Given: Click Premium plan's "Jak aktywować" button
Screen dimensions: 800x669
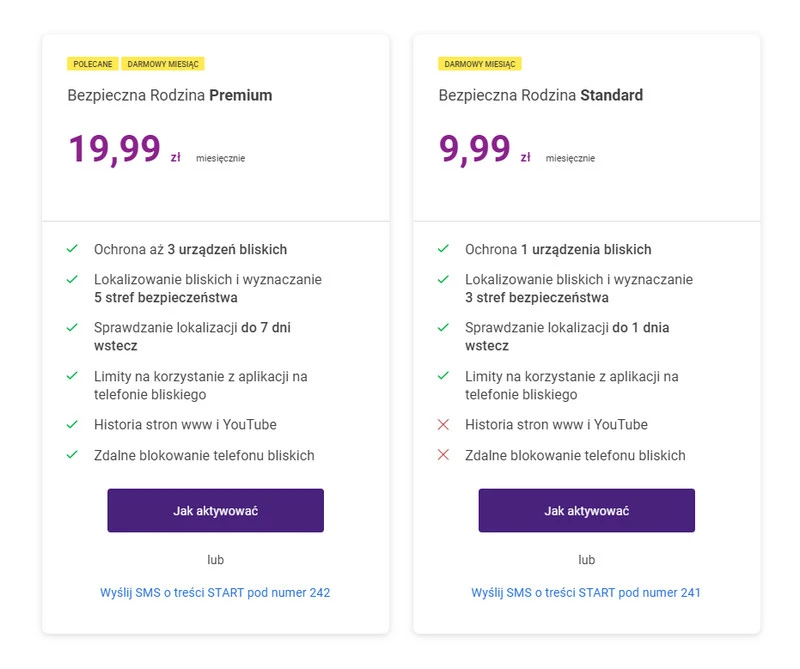Looking at the screenshot, I should pyautogui.click(x=215, y=510).
